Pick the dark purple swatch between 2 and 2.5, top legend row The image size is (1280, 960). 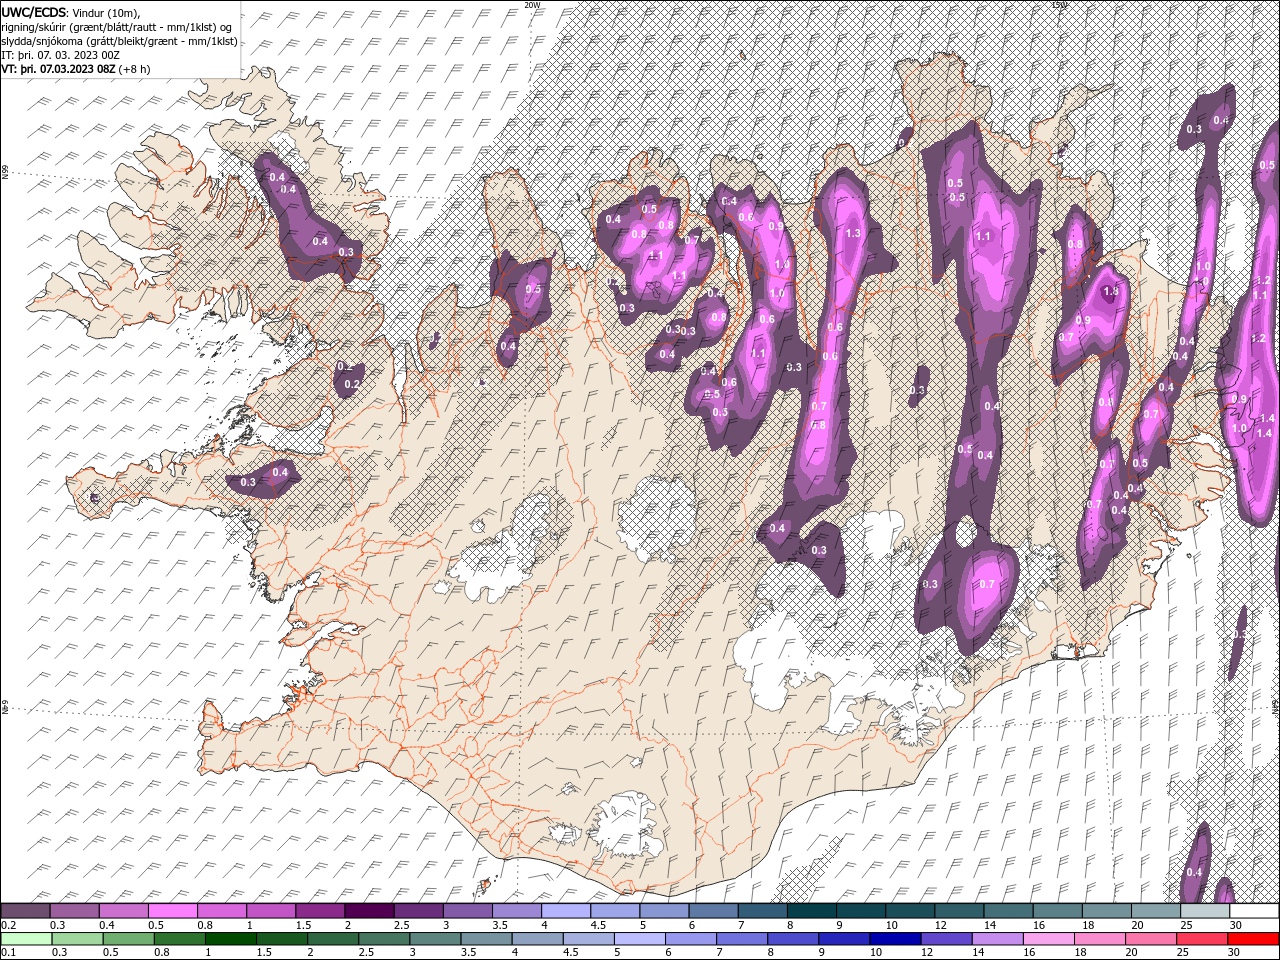pos(369,911)
